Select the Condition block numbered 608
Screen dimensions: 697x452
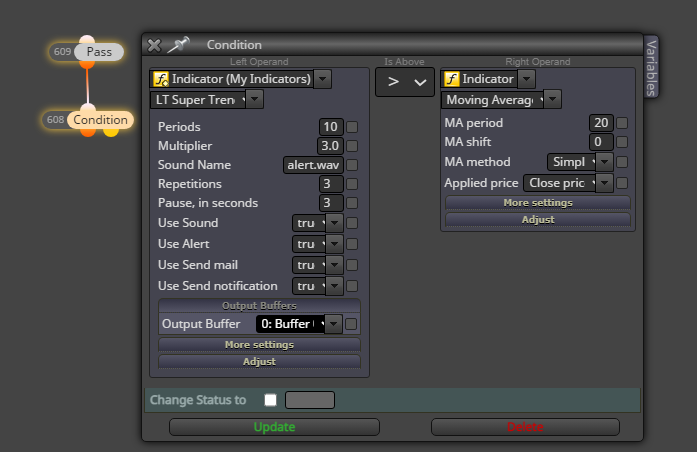tap(88, 120)
